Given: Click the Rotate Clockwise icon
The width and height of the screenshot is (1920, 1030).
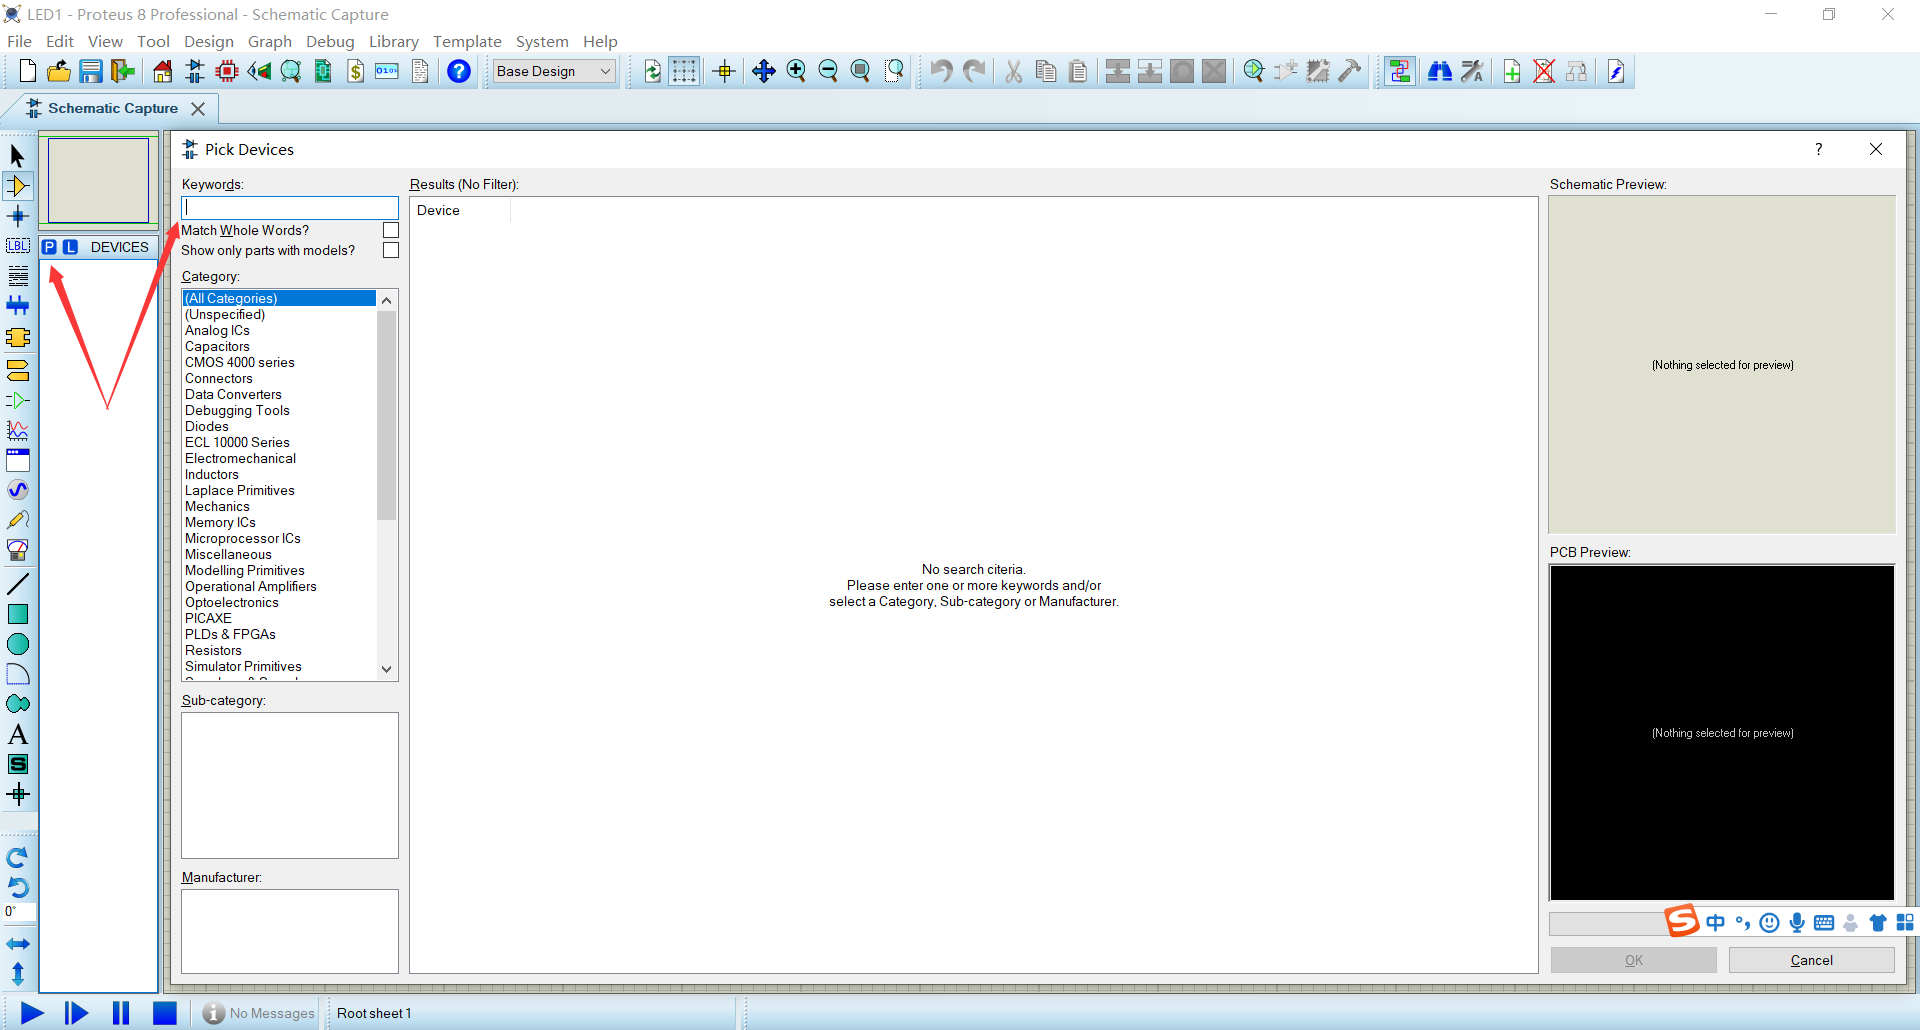Looking at the screenshot, I should [x=17, y=858].
